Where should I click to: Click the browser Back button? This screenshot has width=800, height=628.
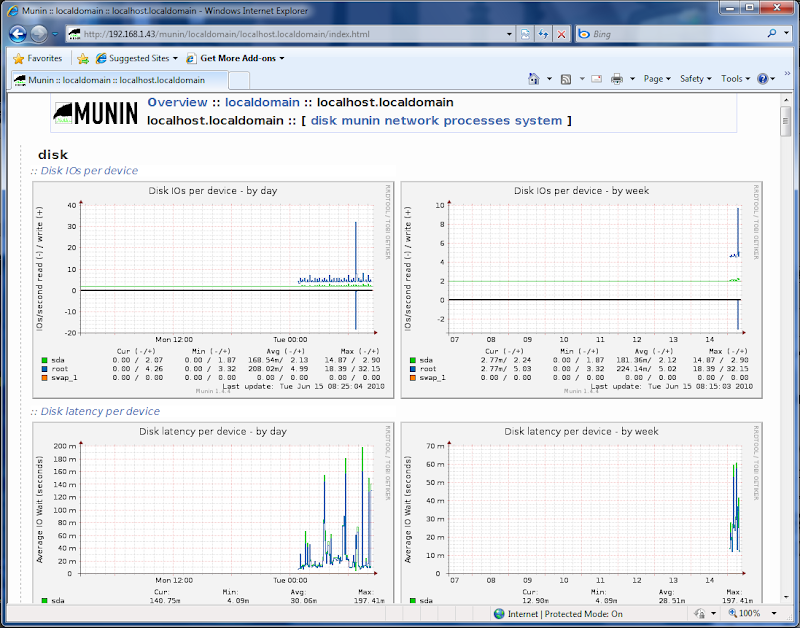click(x=17, y=33)
